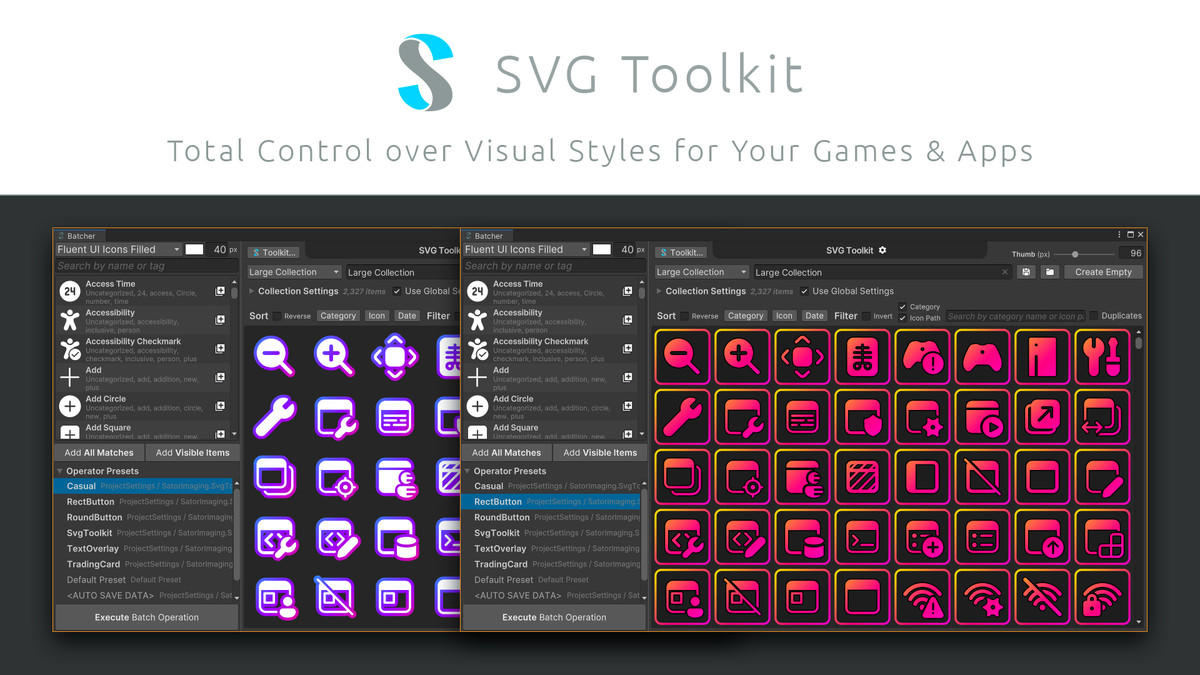Click white color swatch in right Batcher panel
This screenshot has width=1200, height=675.
[x=601, y=249]
